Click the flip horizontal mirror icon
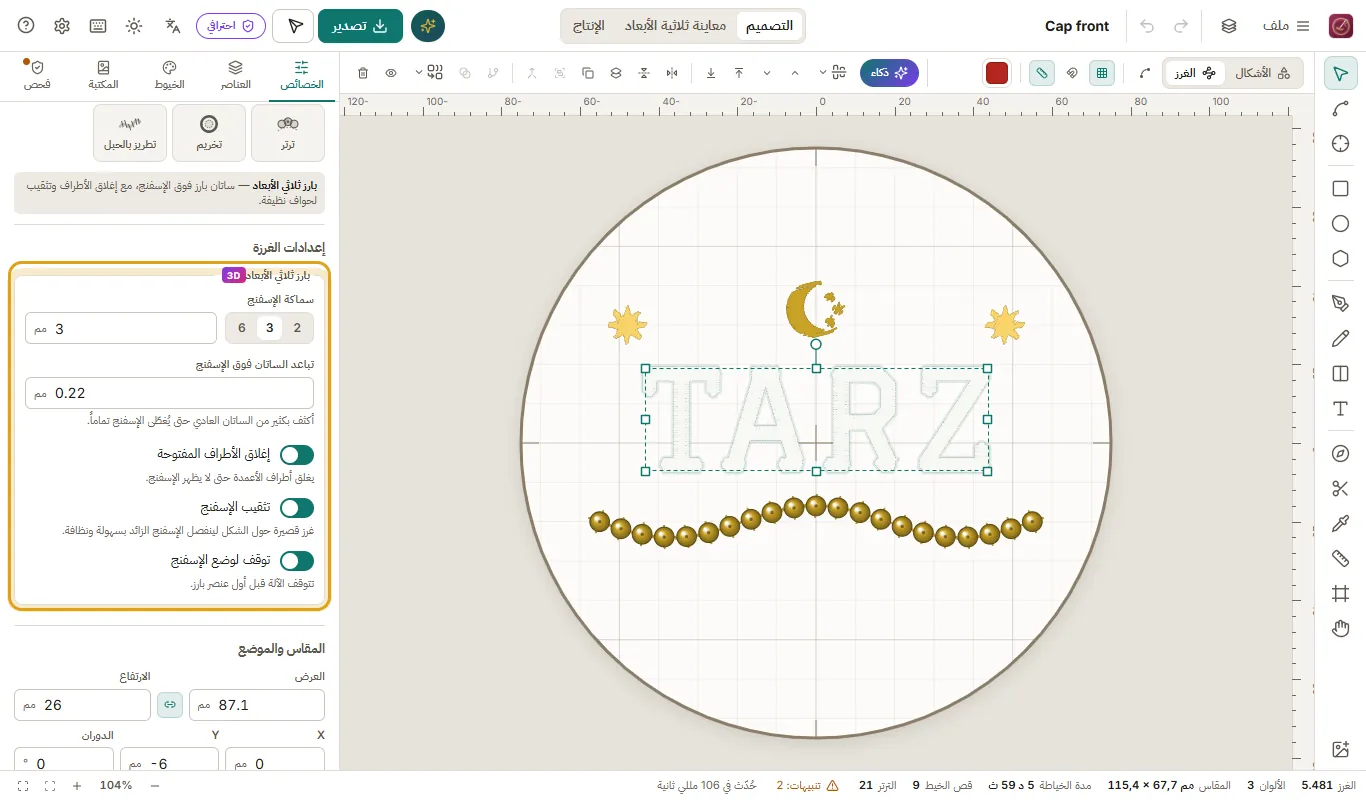Screen dimensions: 1366x800 pos(671,73)
